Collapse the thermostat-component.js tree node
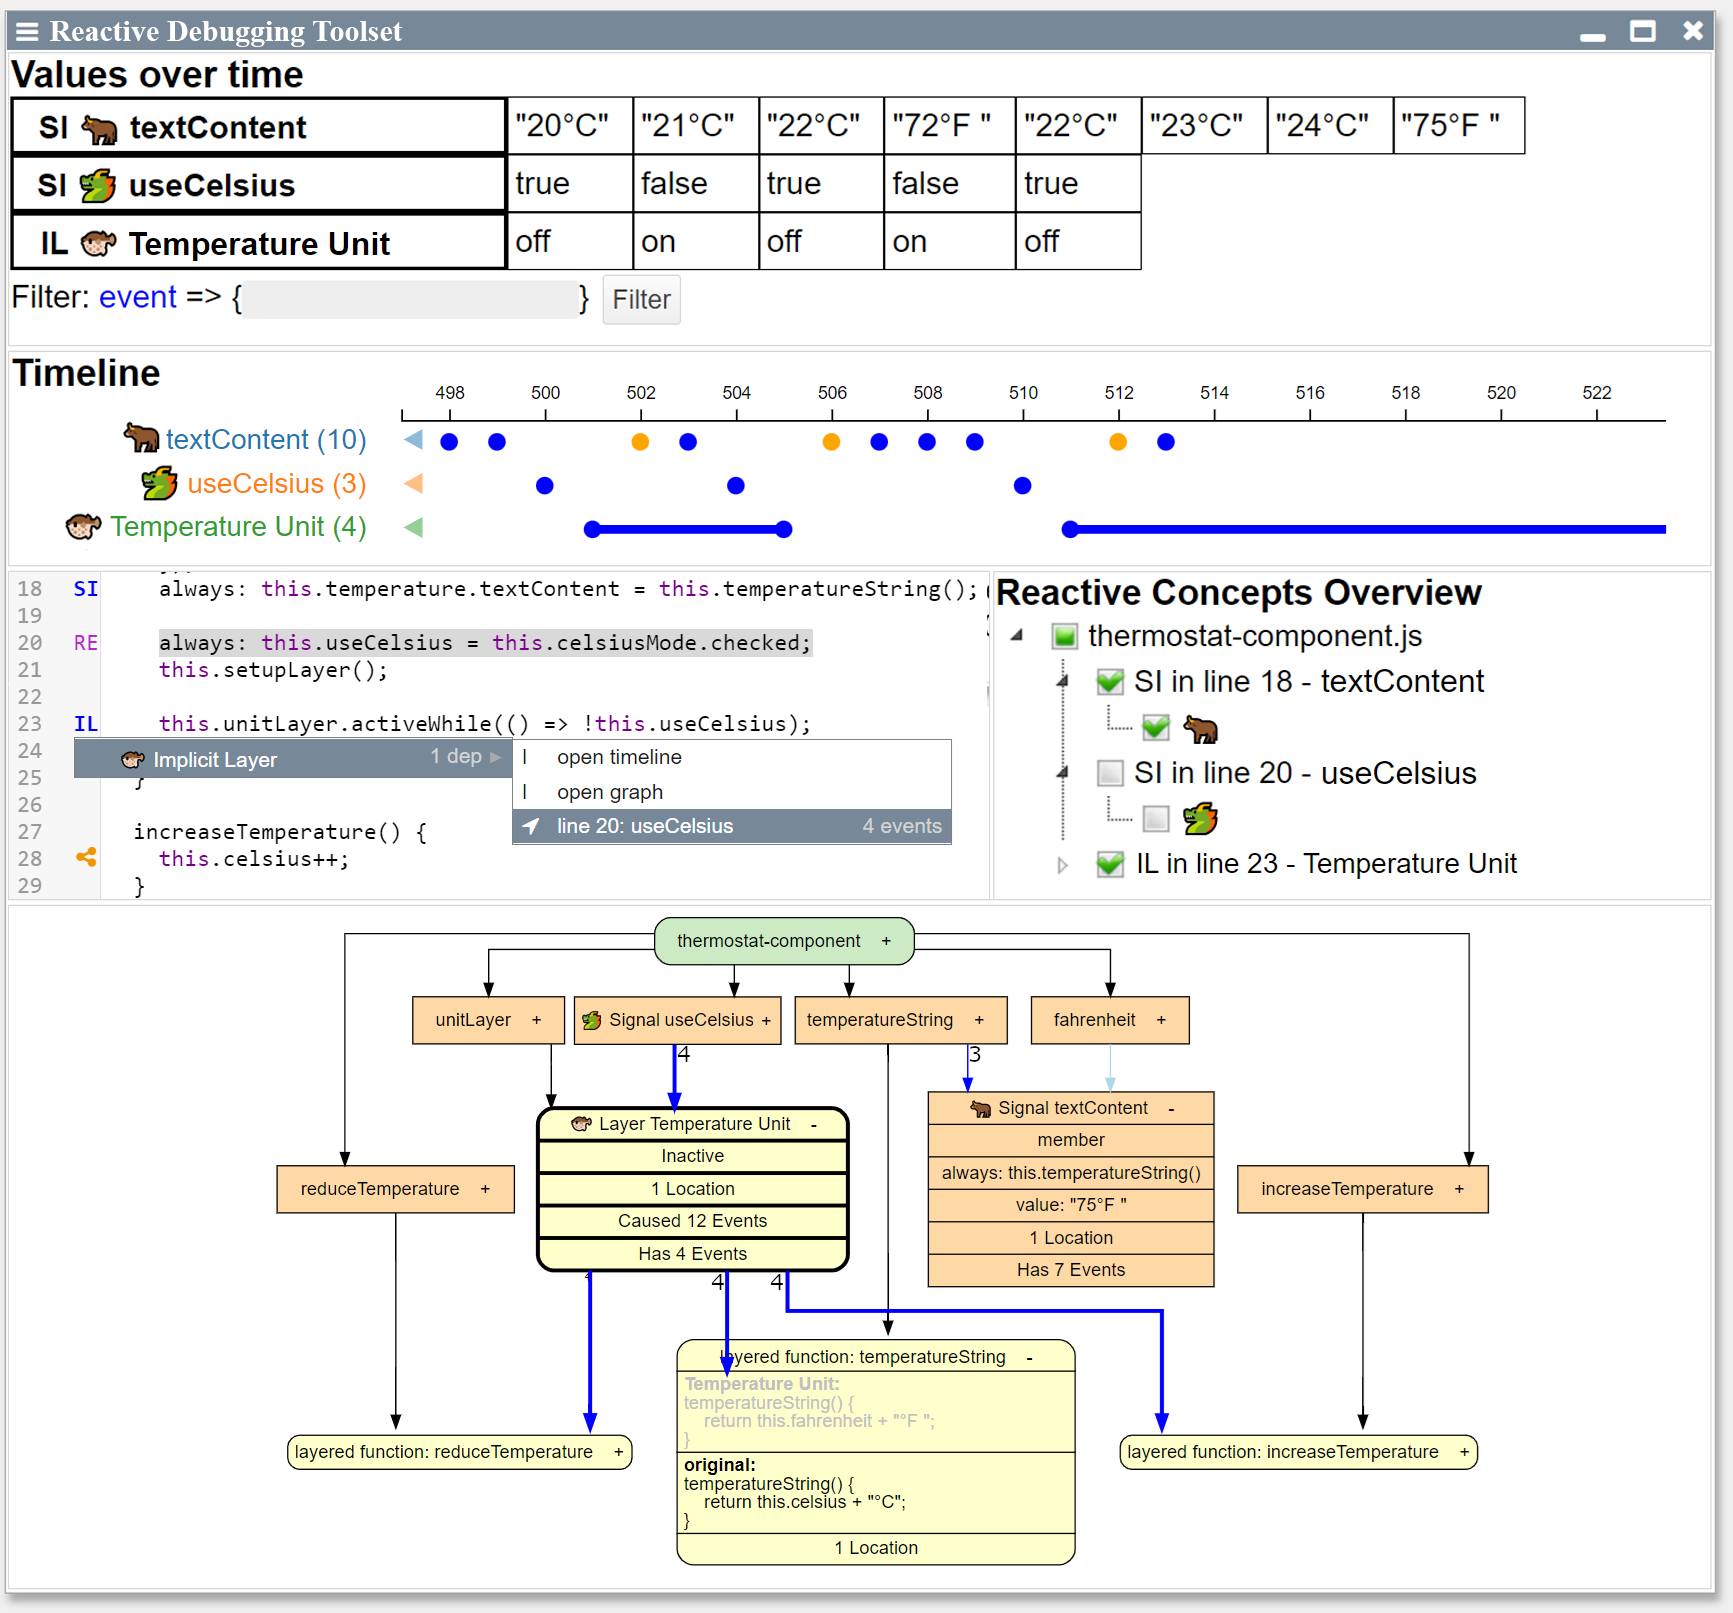The image size is (1733, 1613). [x=1017, y=636]
